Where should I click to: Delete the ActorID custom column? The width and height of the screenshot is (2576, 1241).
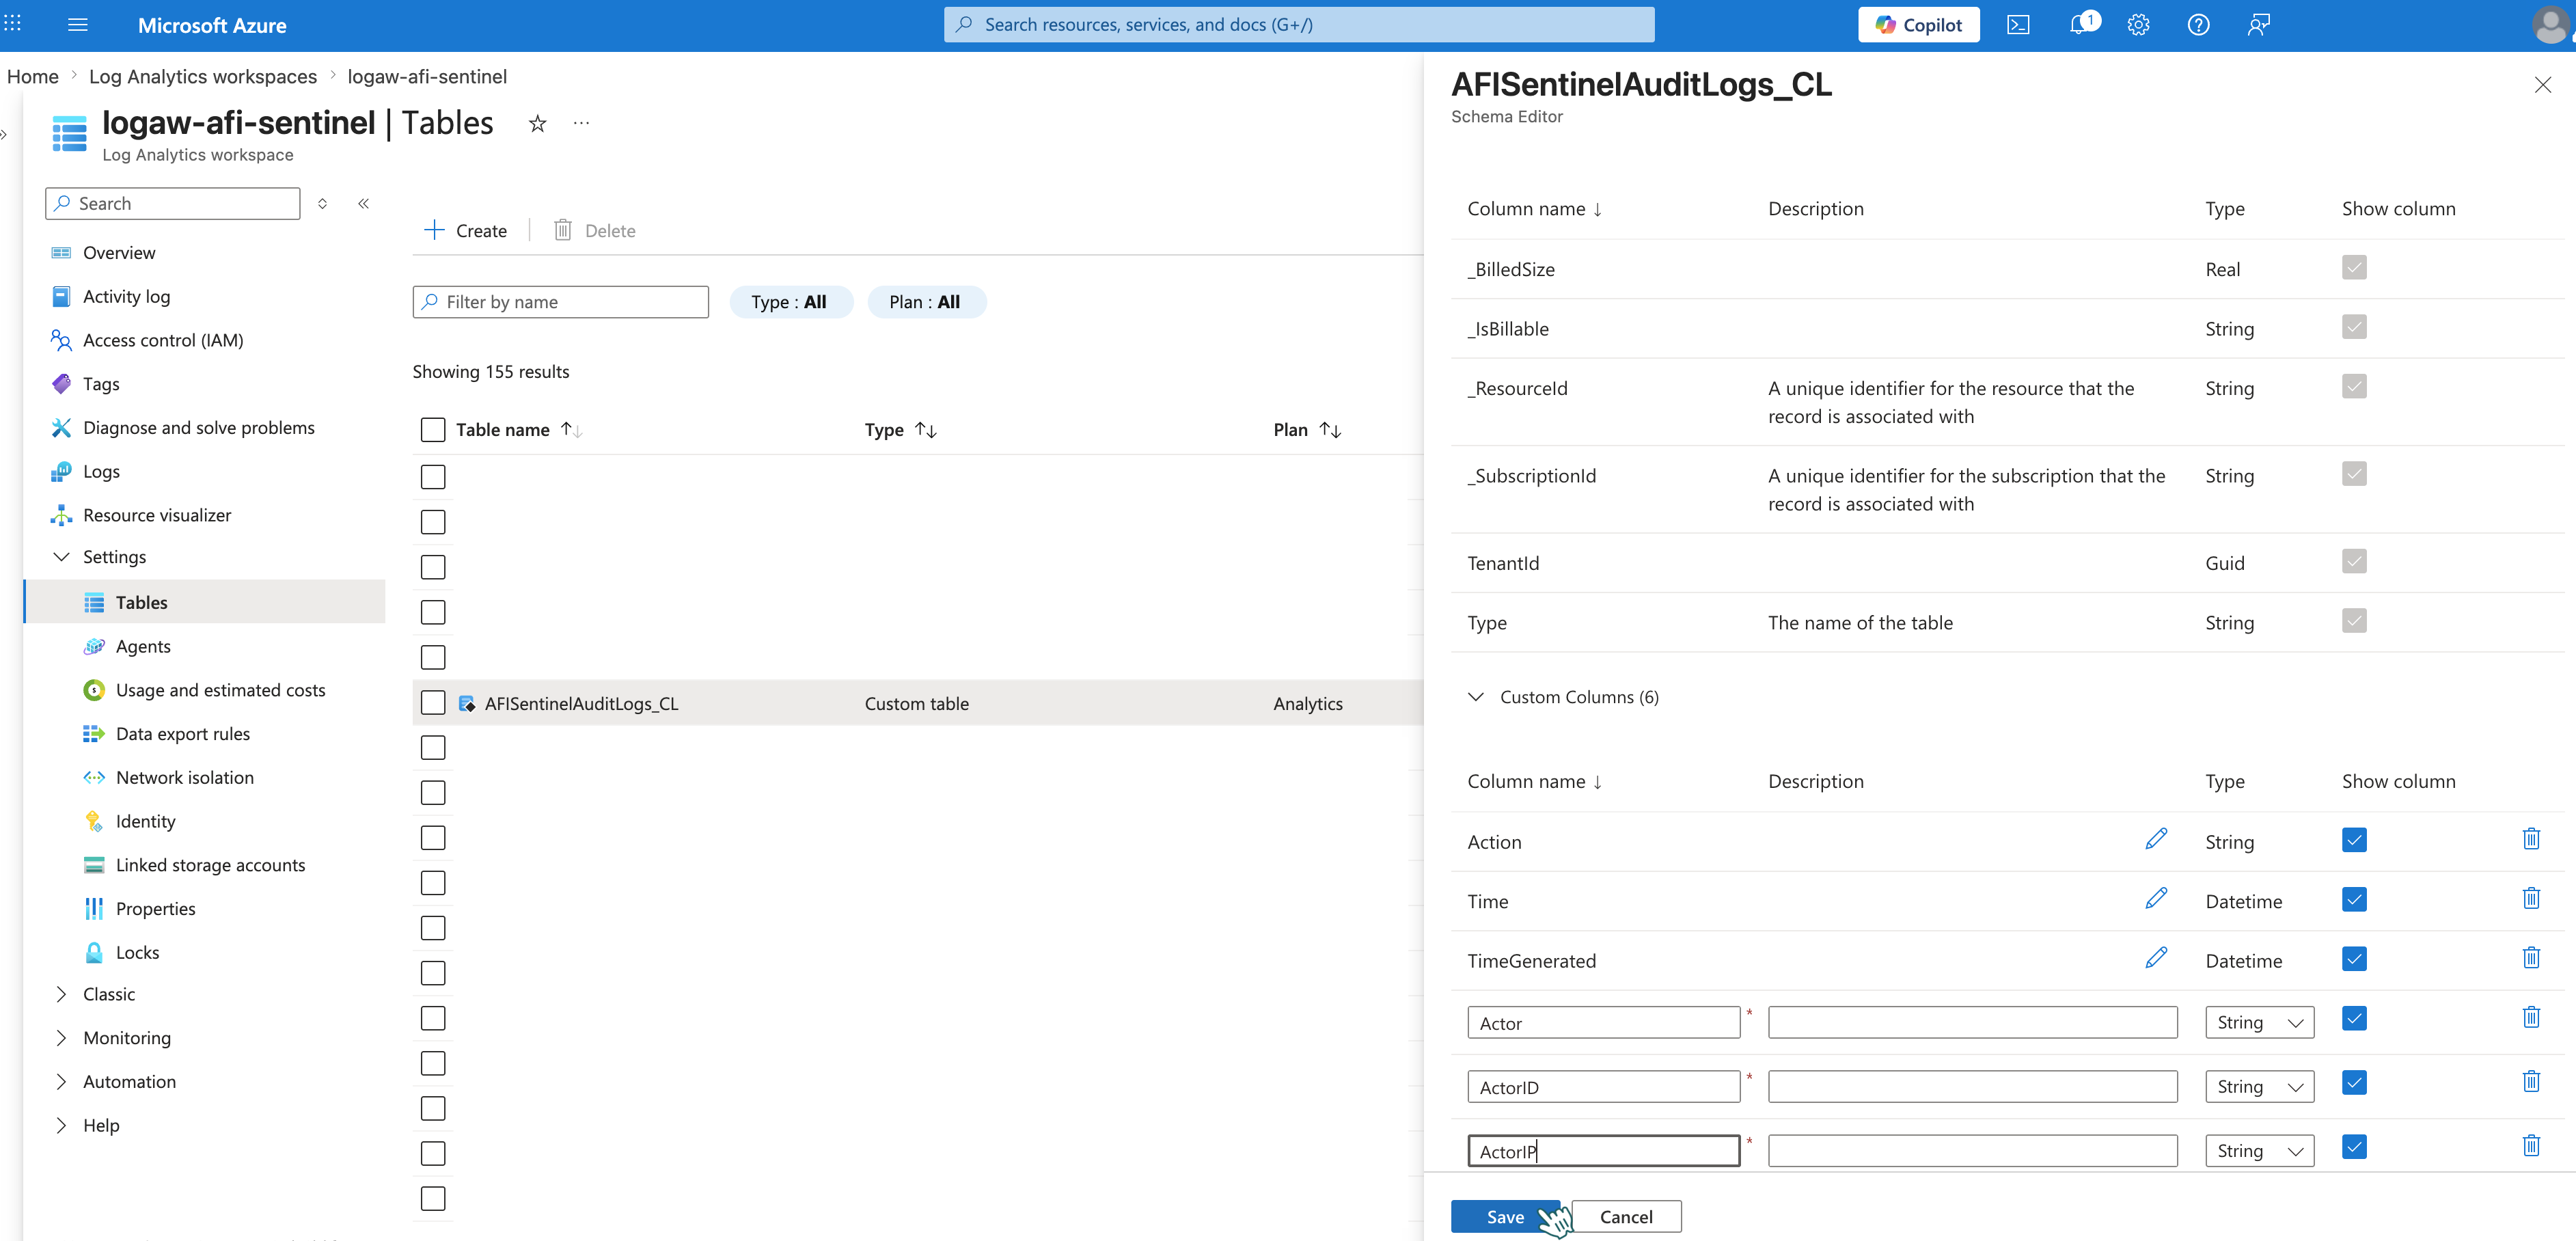click(2531, 1082)
